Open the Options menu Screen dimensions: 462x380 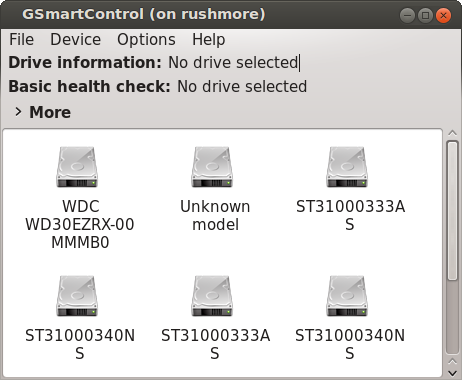pyautogui.click(x=146, y=40)
